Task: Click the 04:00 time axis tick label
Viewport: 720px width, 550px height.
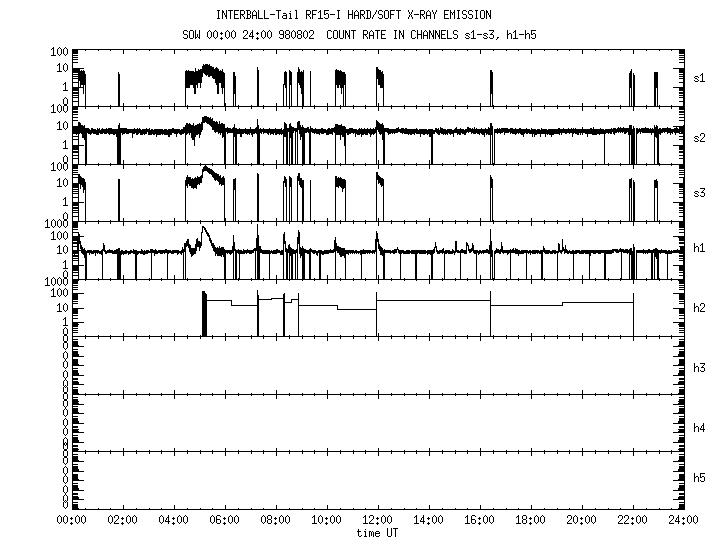Action: click(x=173, y=521)
